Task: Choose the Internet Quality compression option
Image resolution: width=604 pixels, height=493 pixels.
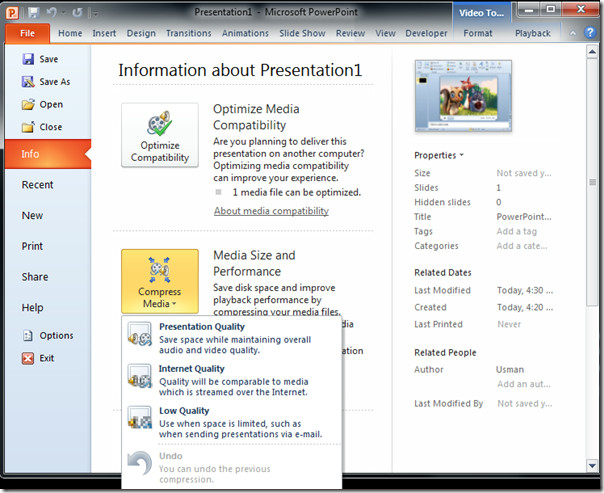Action: pyautogui.click(x=232, y=380)
